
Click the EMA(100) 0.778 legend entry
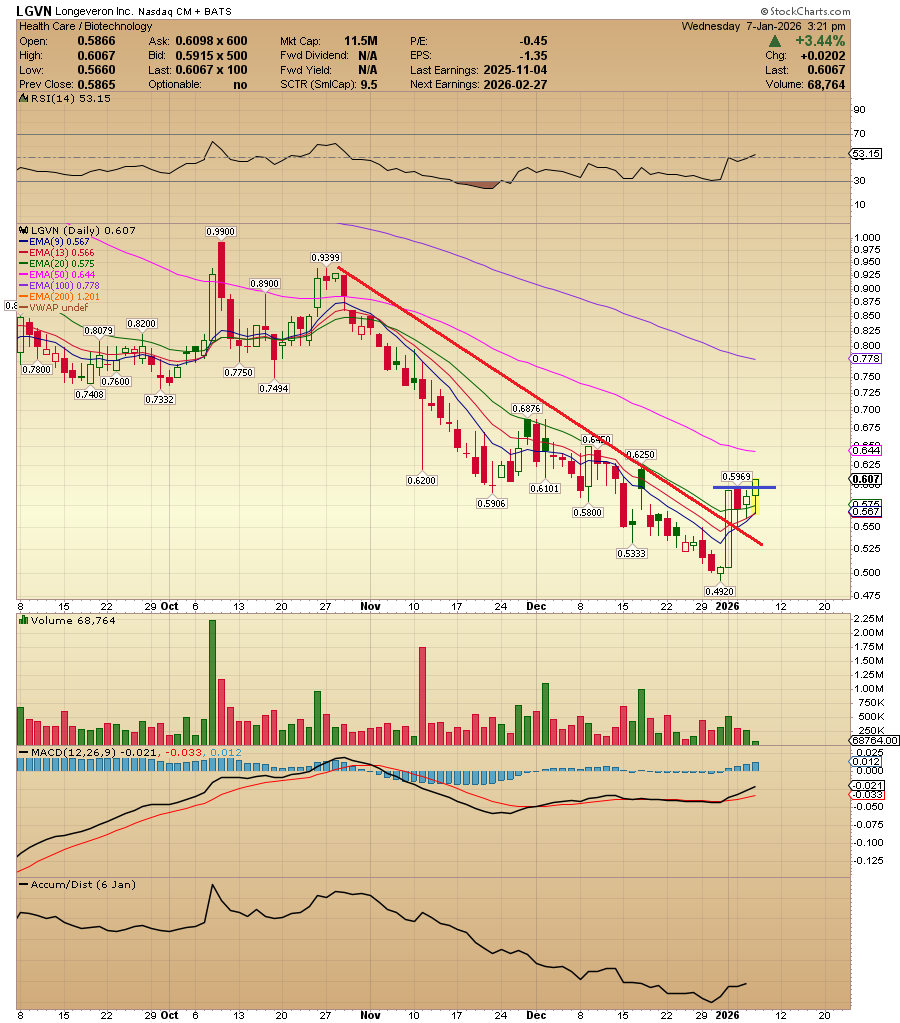64,286
